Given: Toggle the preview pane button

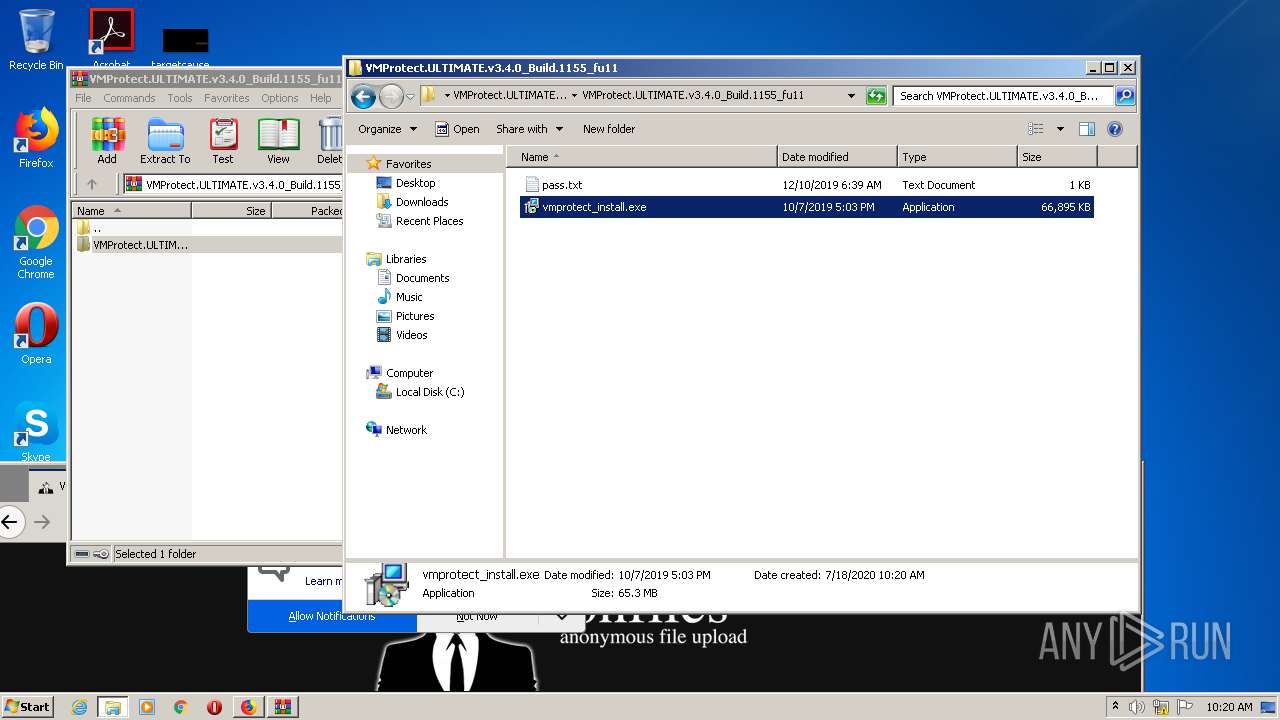Looking at the screenshot, I should click(x=1087, y=129).
